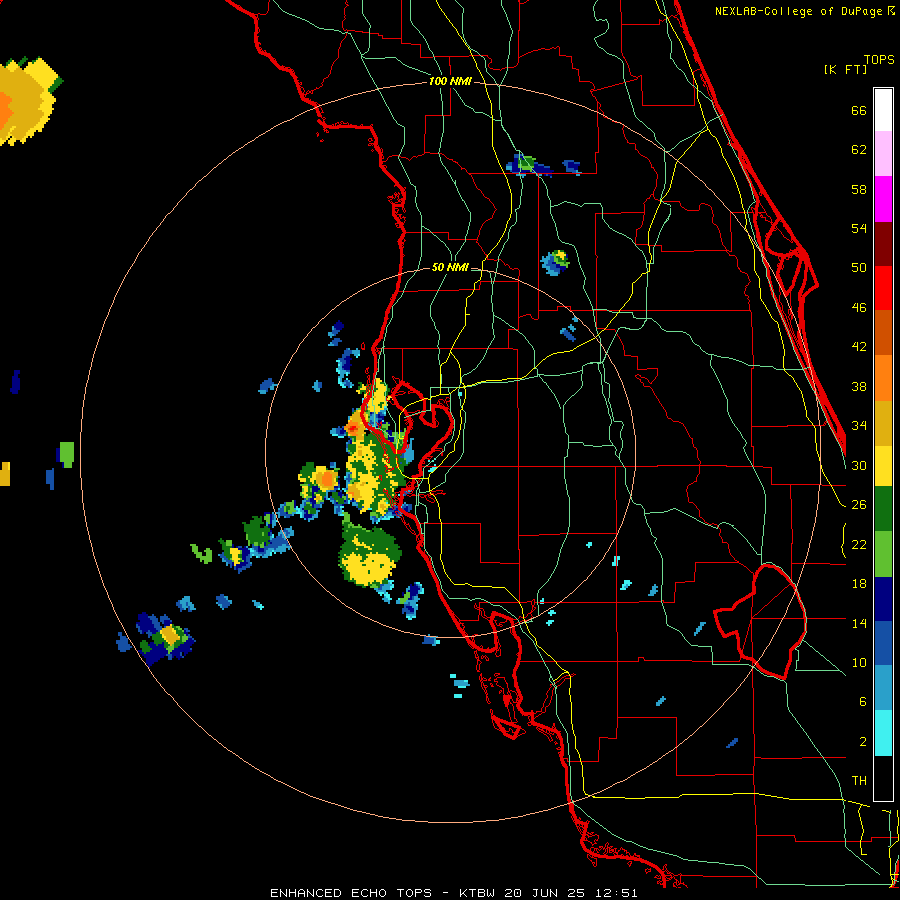Click the 62 legend value
The image size is (900, 900).
coord(859,150)
